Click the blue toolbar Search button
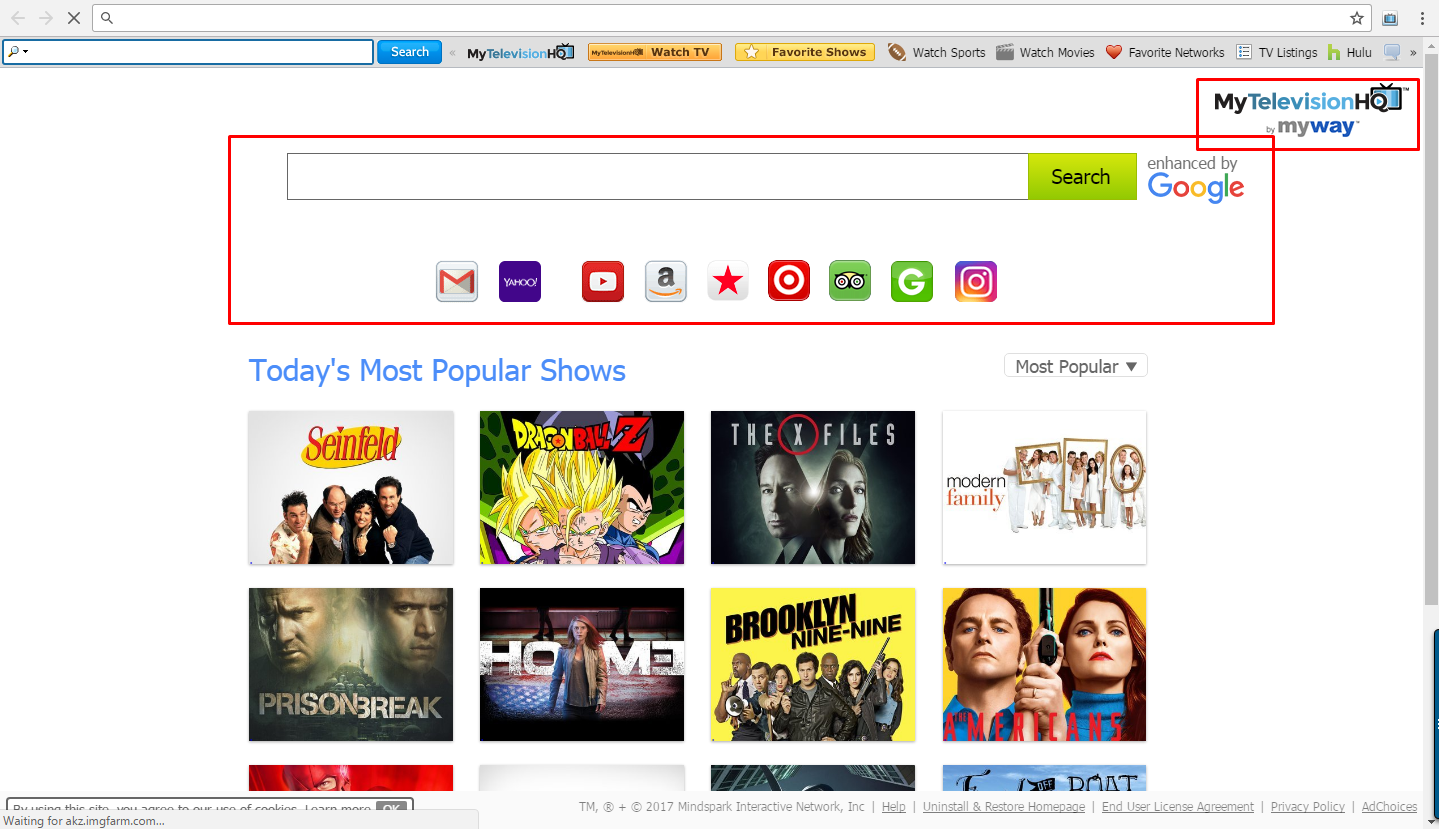Viewport: 1439px width, 829px height. (409, 52)
